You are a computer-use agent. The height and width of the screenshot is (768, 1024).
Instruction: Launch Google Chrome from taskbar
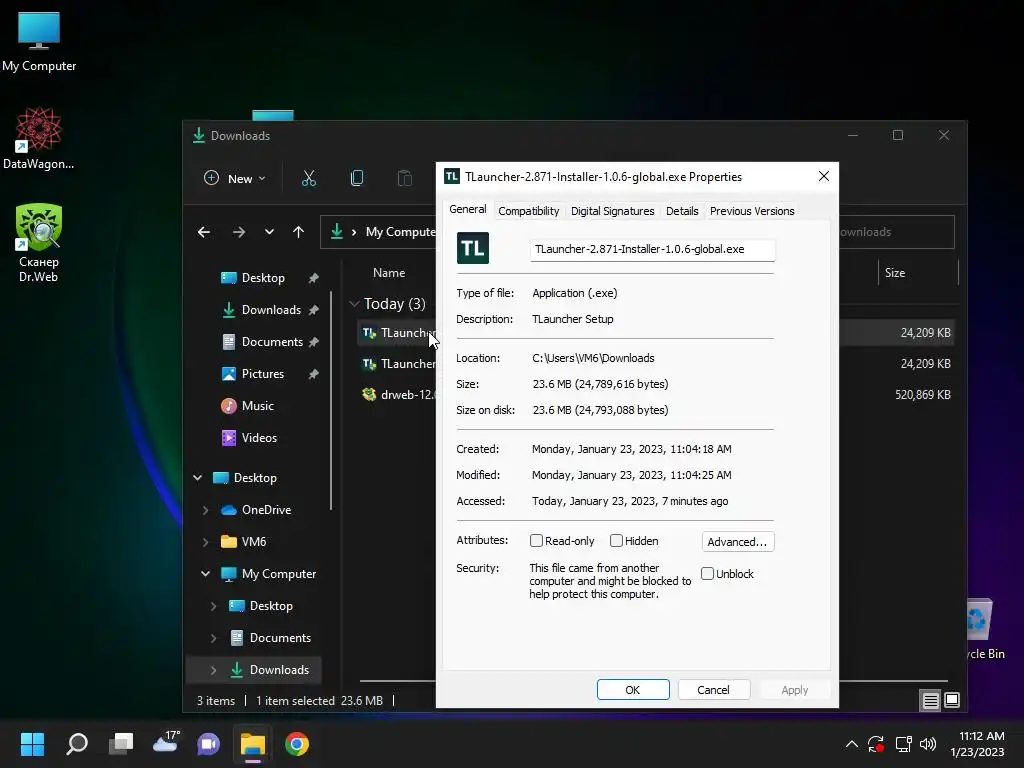[x=296, y=744]
